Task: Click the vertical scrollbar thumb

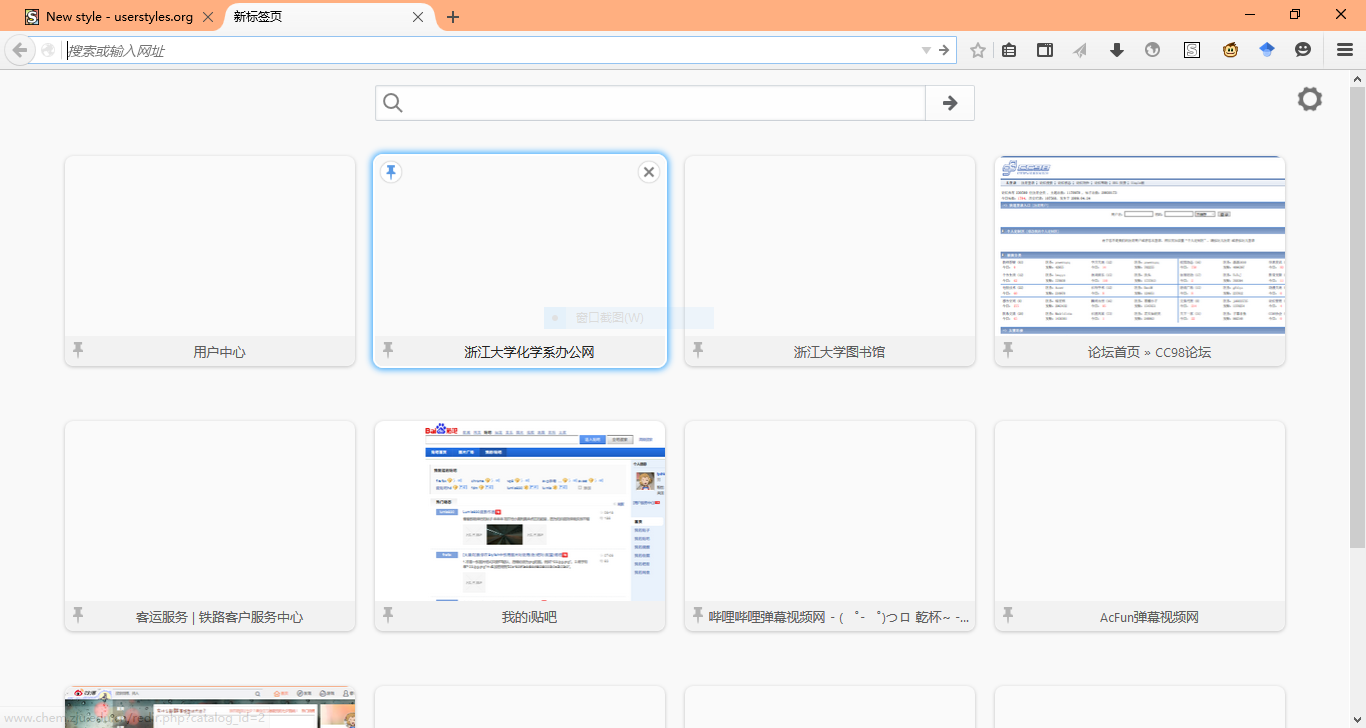Action: click(x=1357, y=316)
